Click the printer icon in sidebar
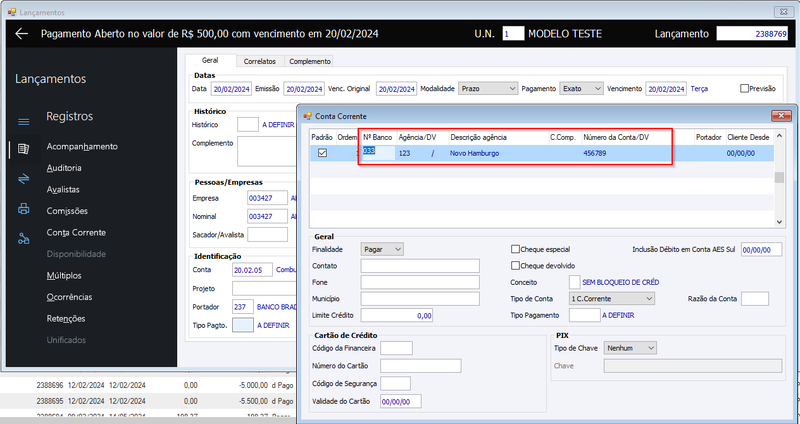This screenshot has width=800, height=424. click(x=23, y=208)
